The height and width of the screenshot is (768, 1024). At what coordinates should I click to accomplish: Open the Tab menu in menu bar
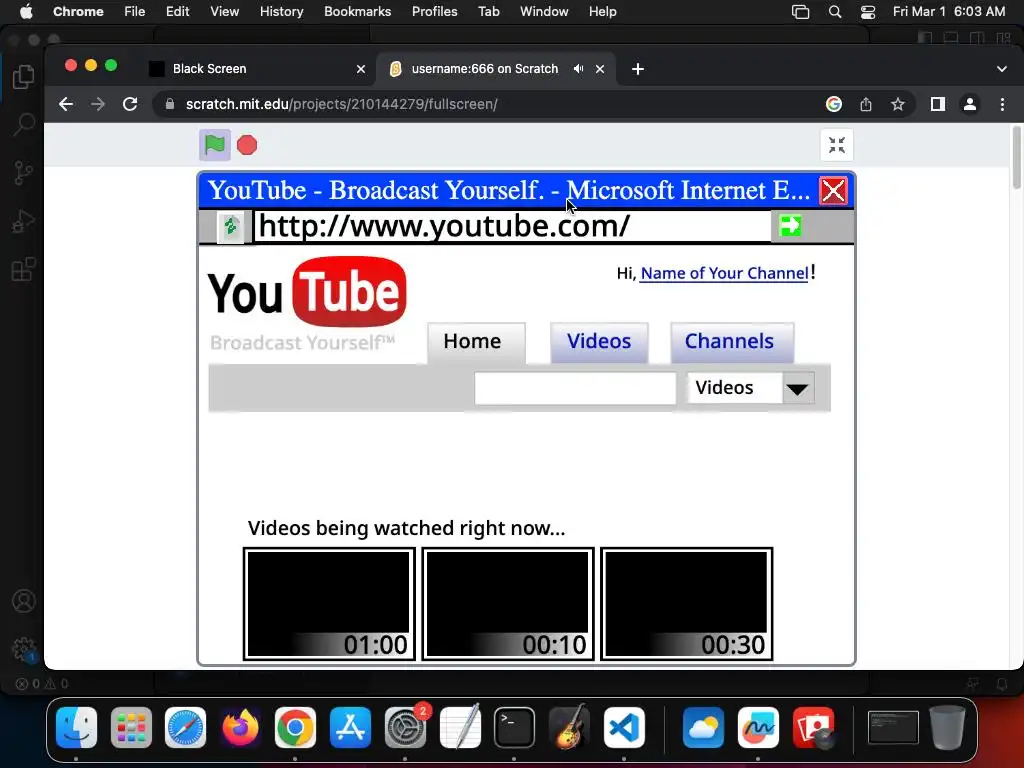(x=488, y=12)
